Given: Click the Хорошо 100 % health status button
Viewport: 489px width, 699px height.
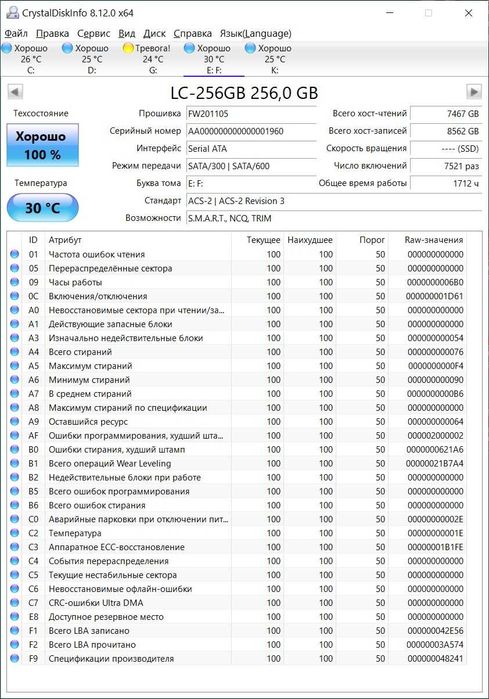Looking at the screenshot, I should 42,145.
